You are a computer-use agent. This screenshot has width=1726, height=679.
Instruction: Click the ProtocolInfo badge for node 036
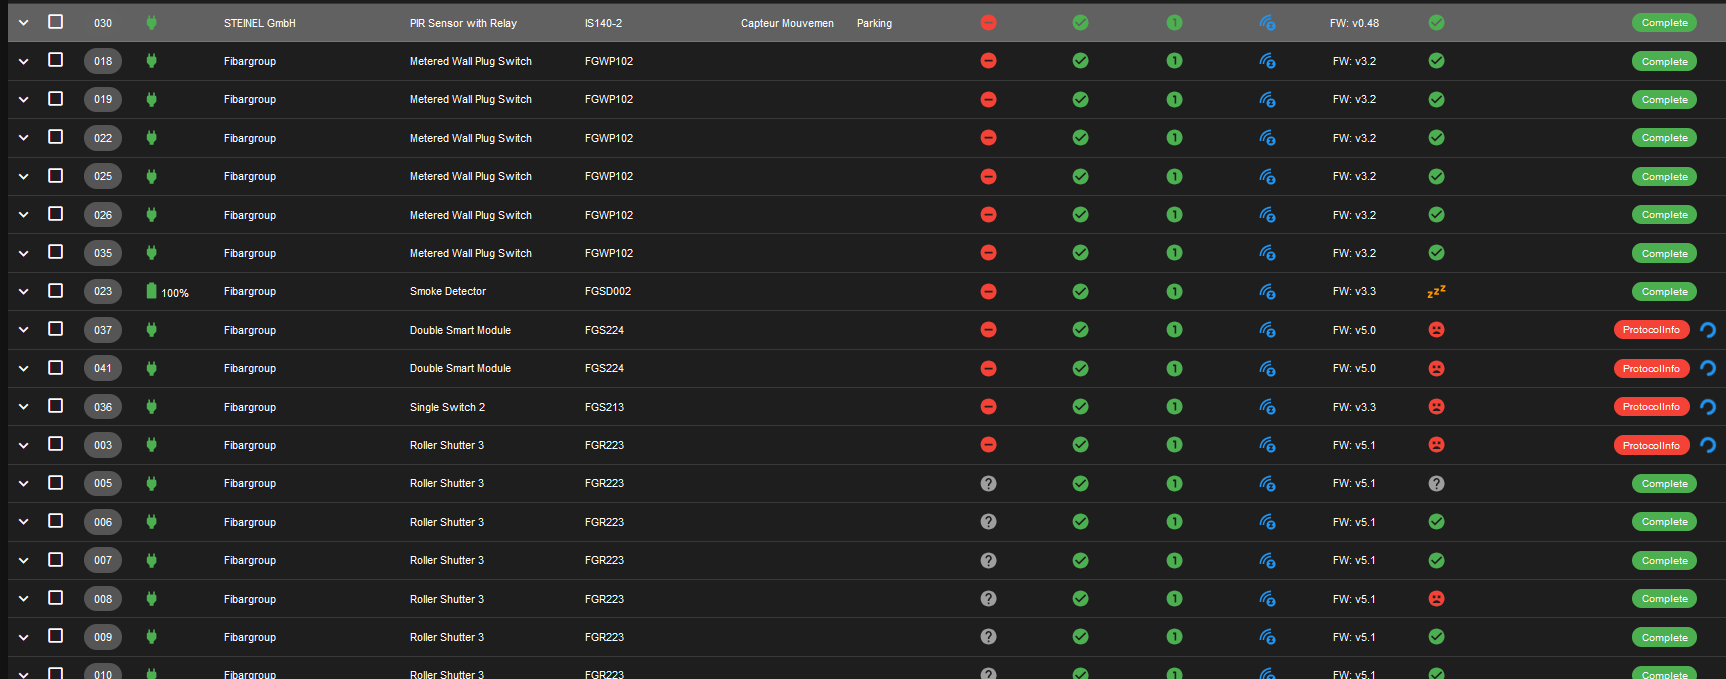click(1651, 406)
